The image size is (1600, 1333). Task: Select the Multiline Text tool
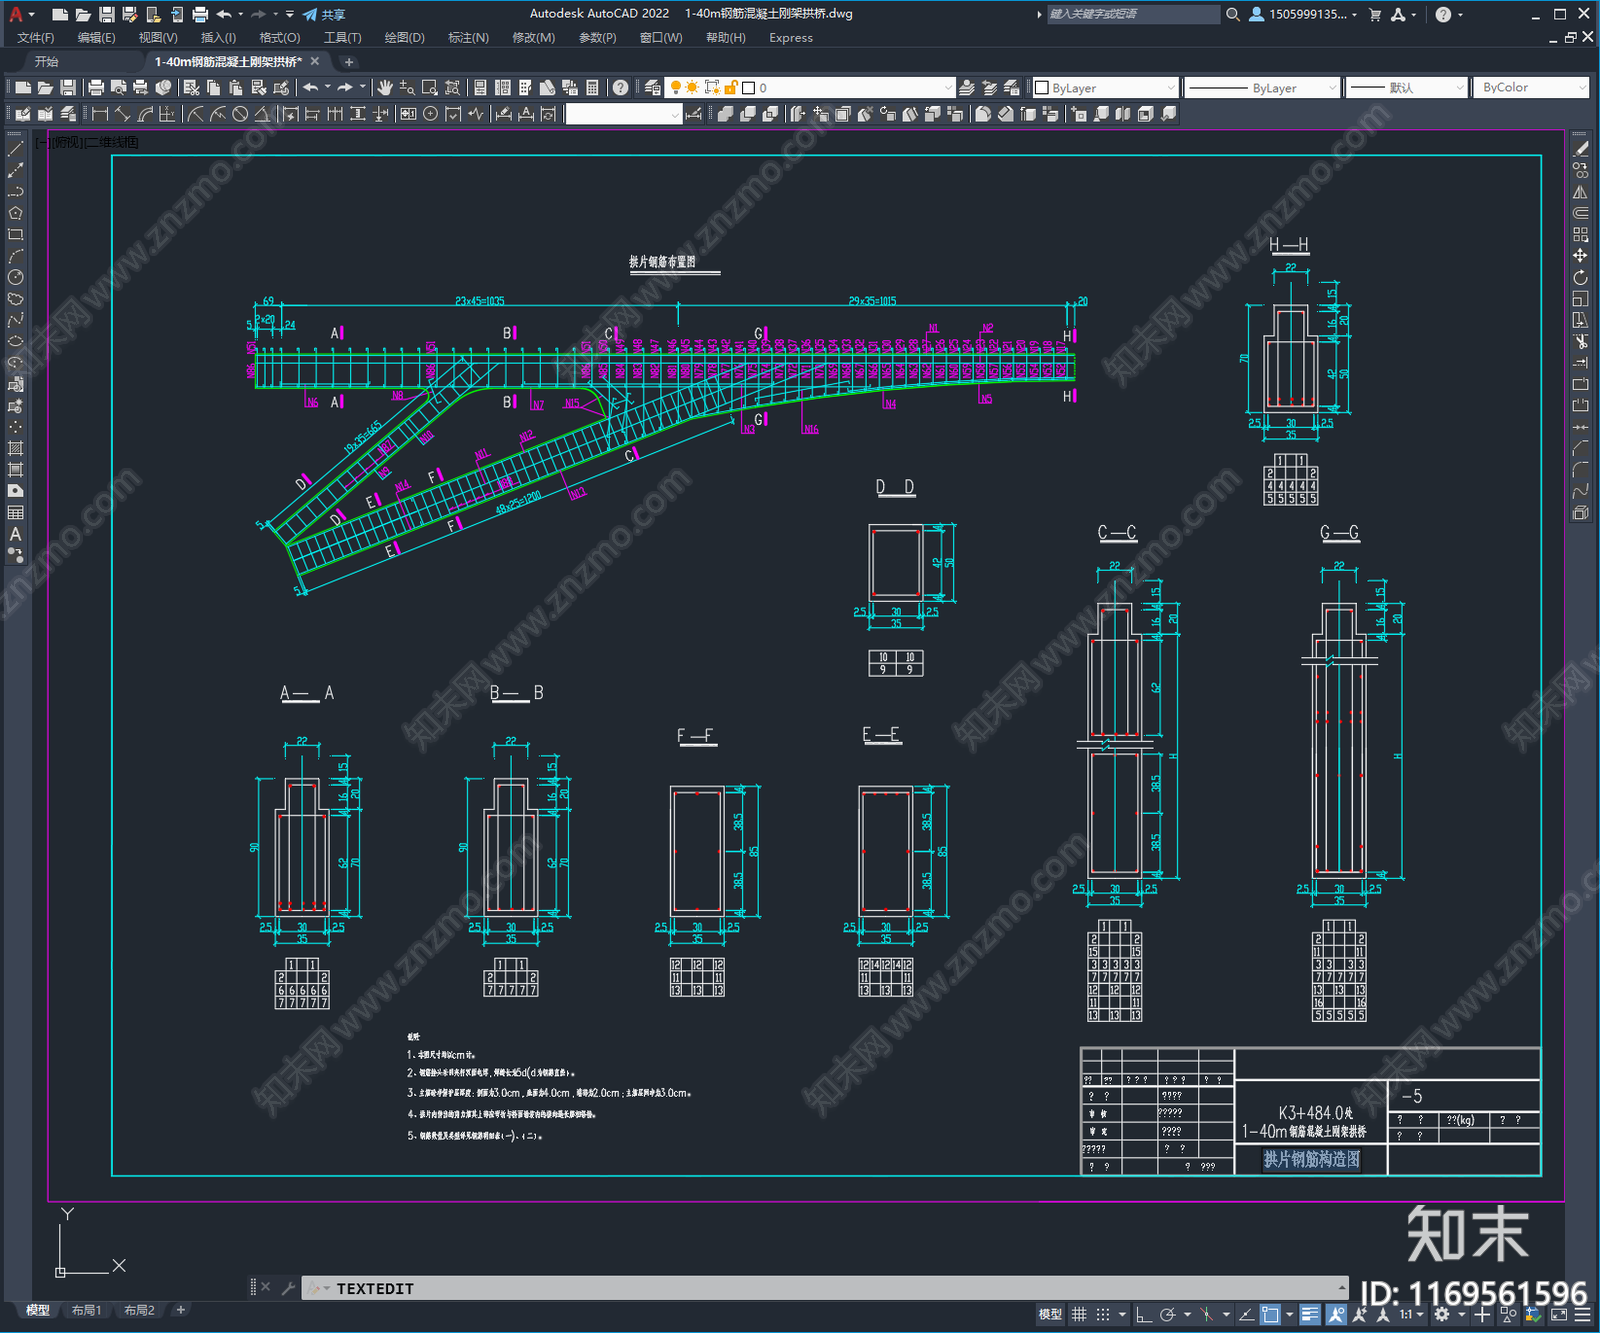[16, 534]
